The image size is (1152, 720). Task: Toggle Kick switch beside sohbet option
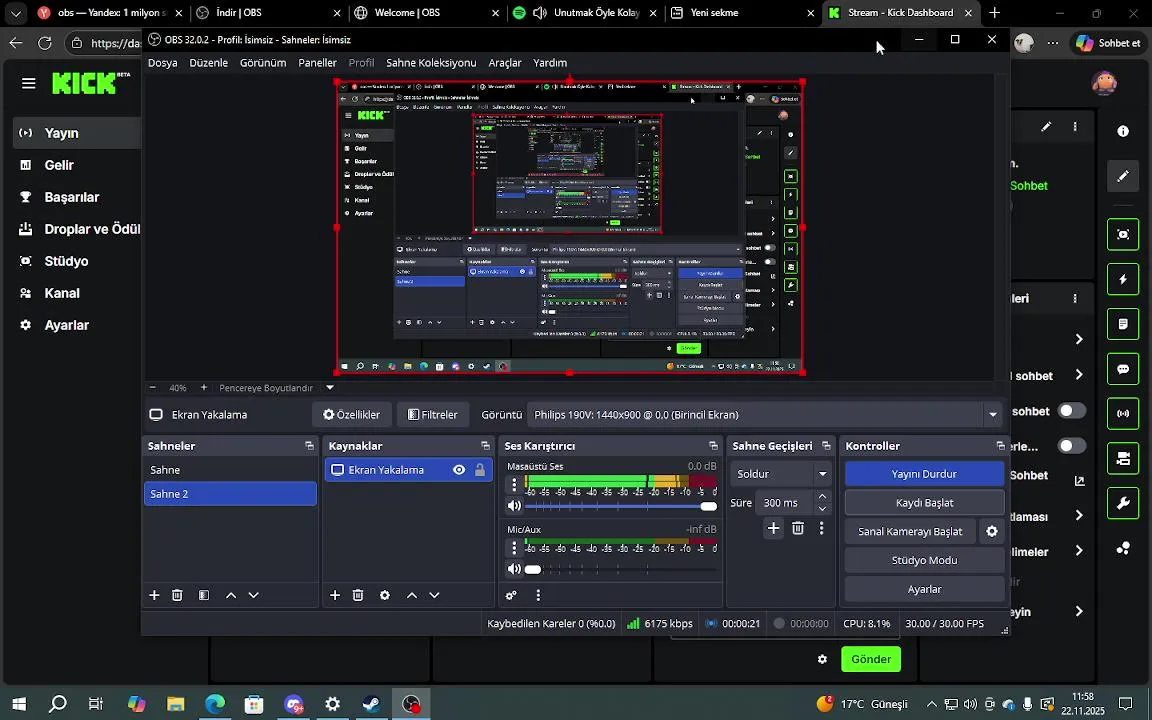[1071, 411]
